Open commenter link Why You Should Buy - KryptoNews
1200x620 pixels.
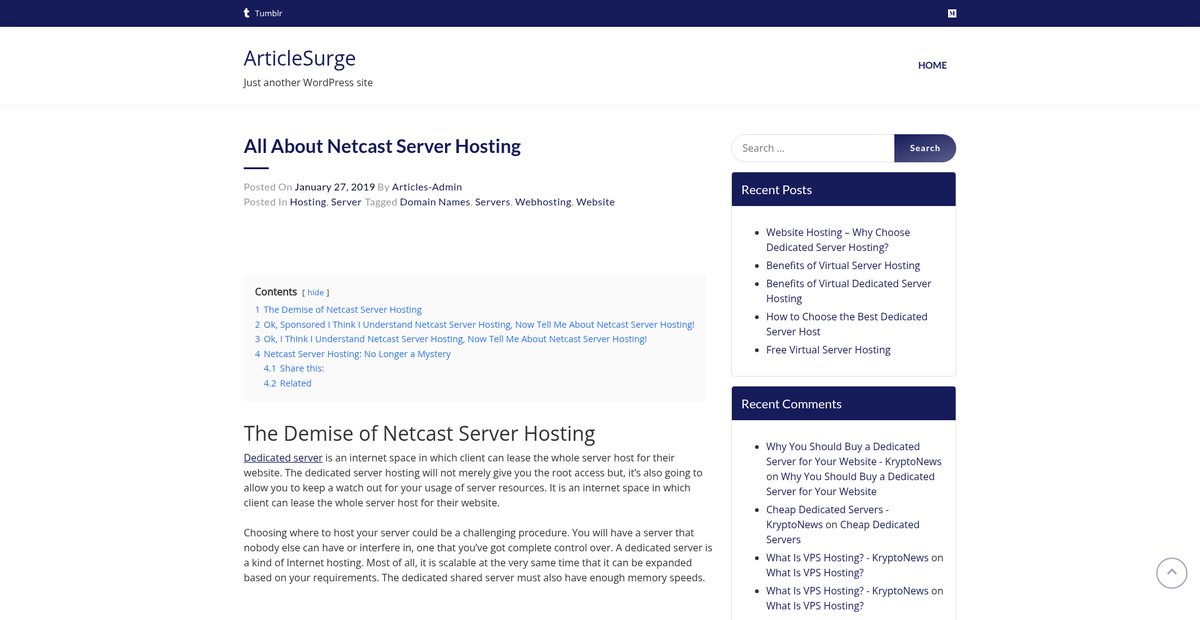pyautogui.click(x=854, y=454)
